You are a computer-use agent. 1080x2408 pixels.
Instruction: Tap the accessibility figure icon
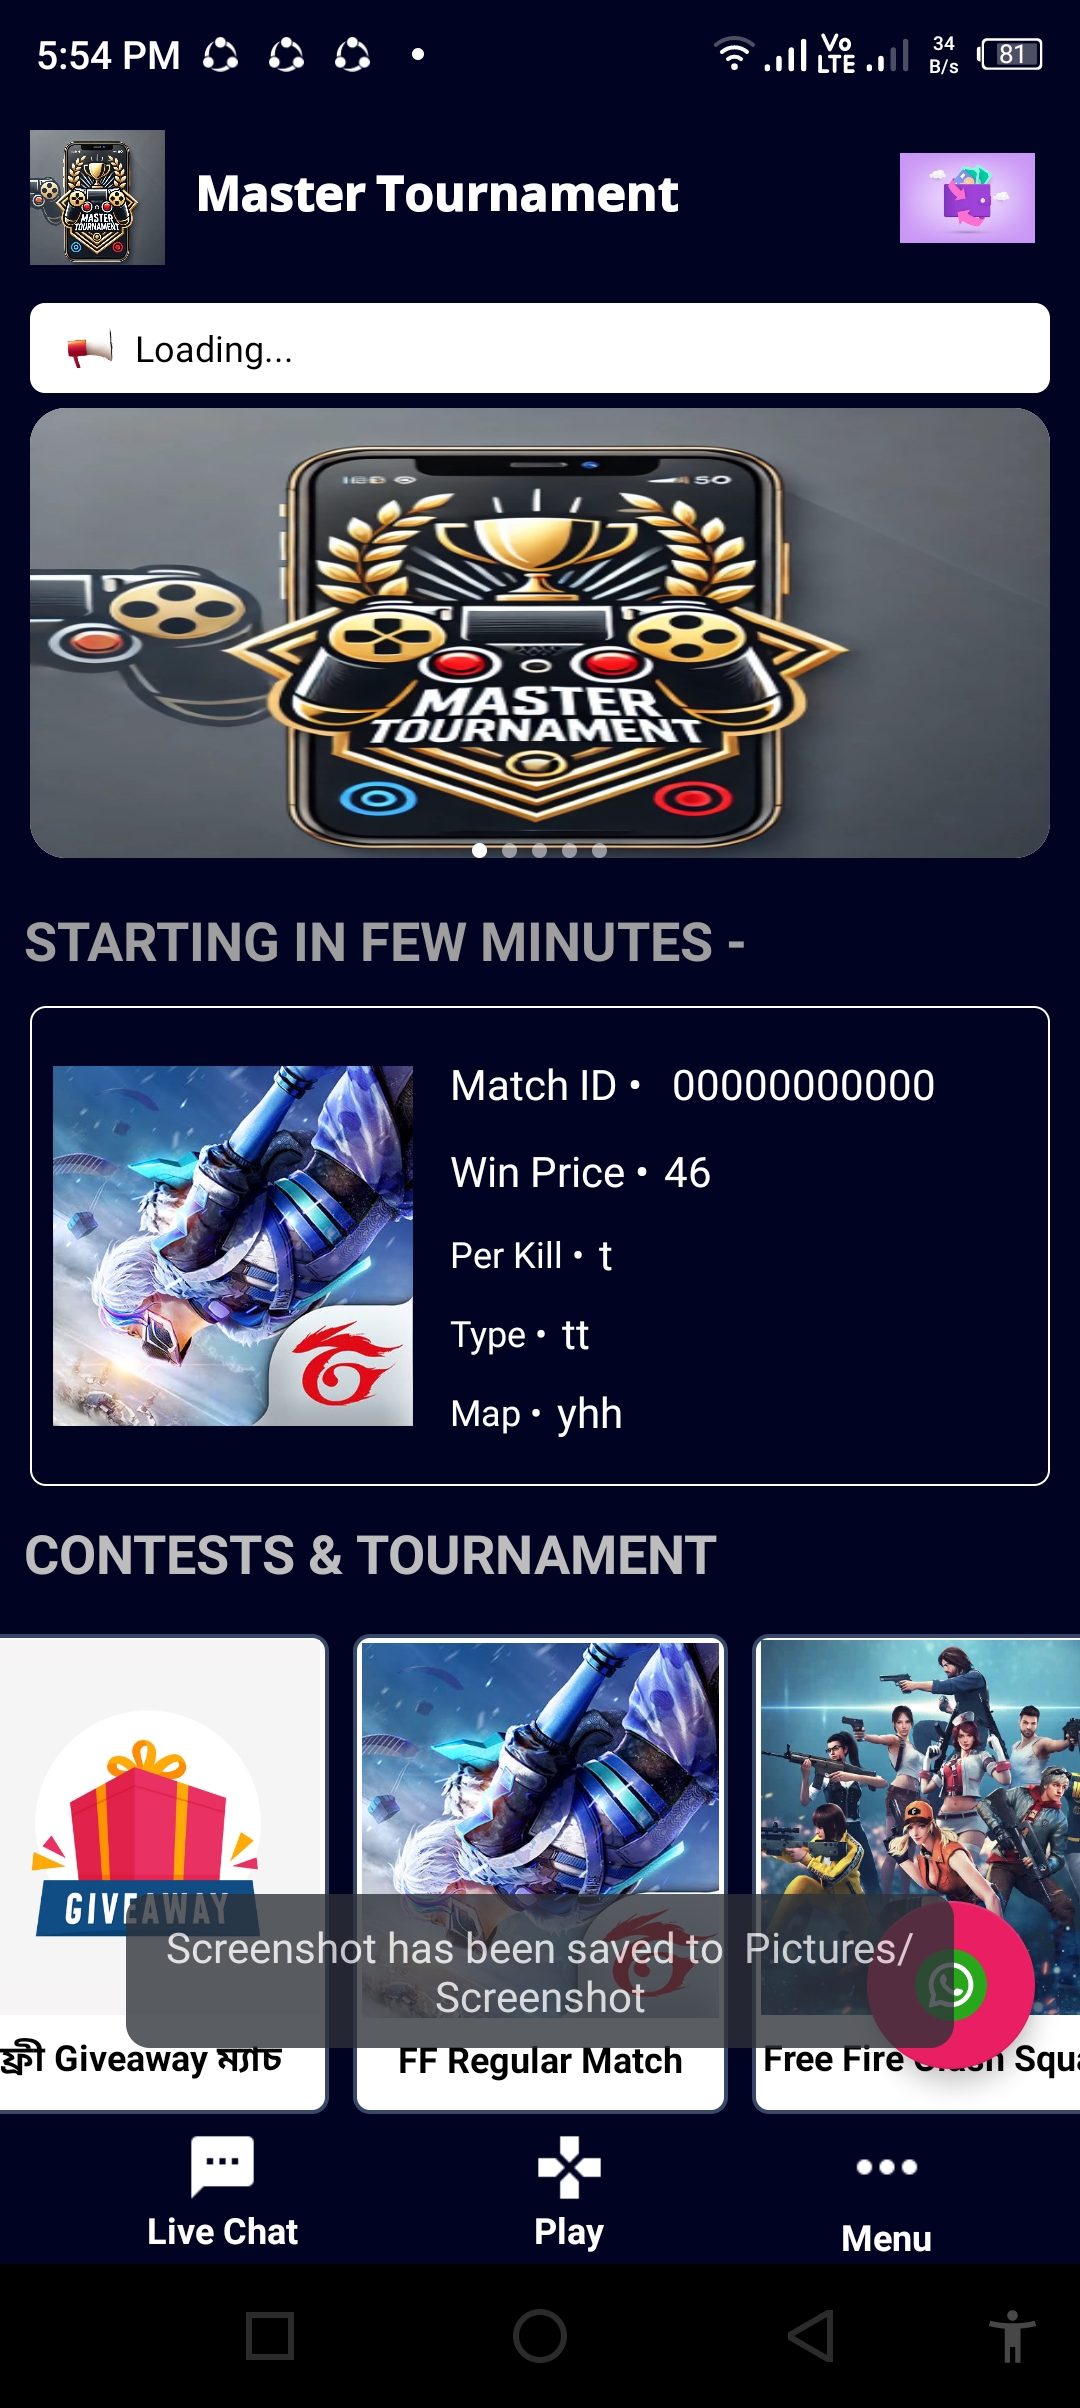[x=1012, y=2336]
